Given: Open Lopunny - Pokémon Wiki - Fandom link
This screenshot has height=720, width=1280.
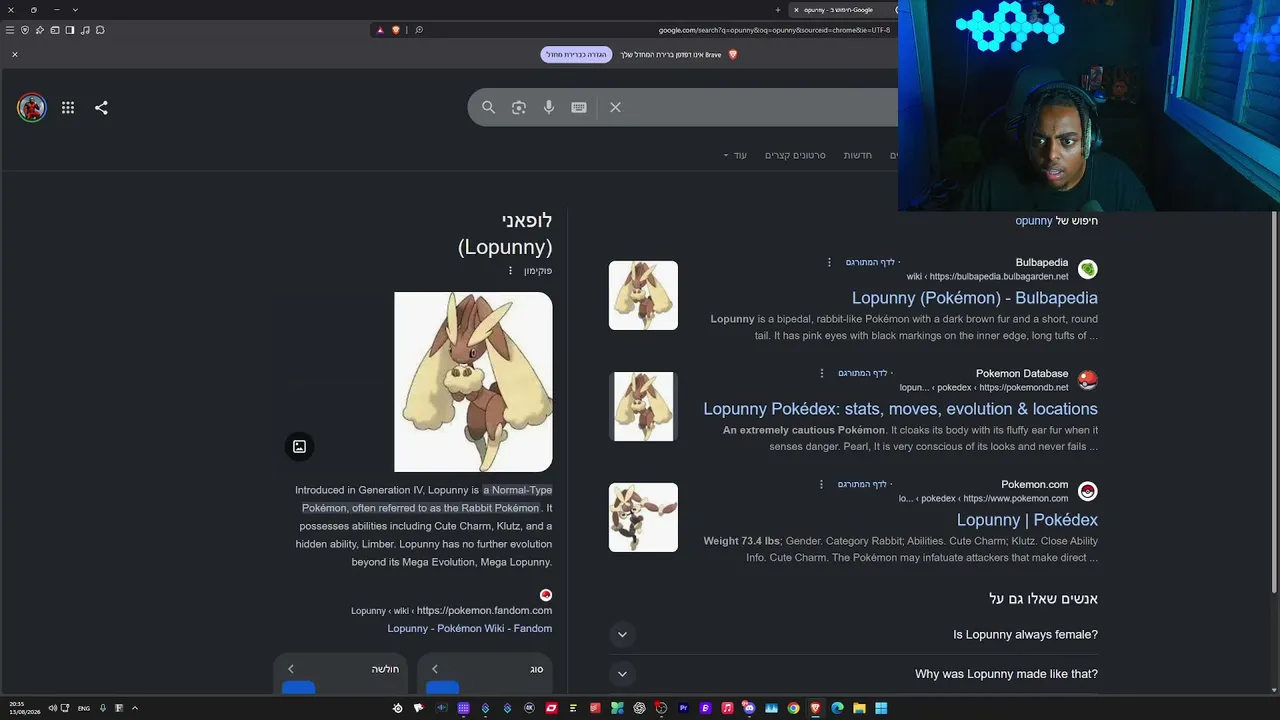Looking at the screenshot, I should (470, 629).
